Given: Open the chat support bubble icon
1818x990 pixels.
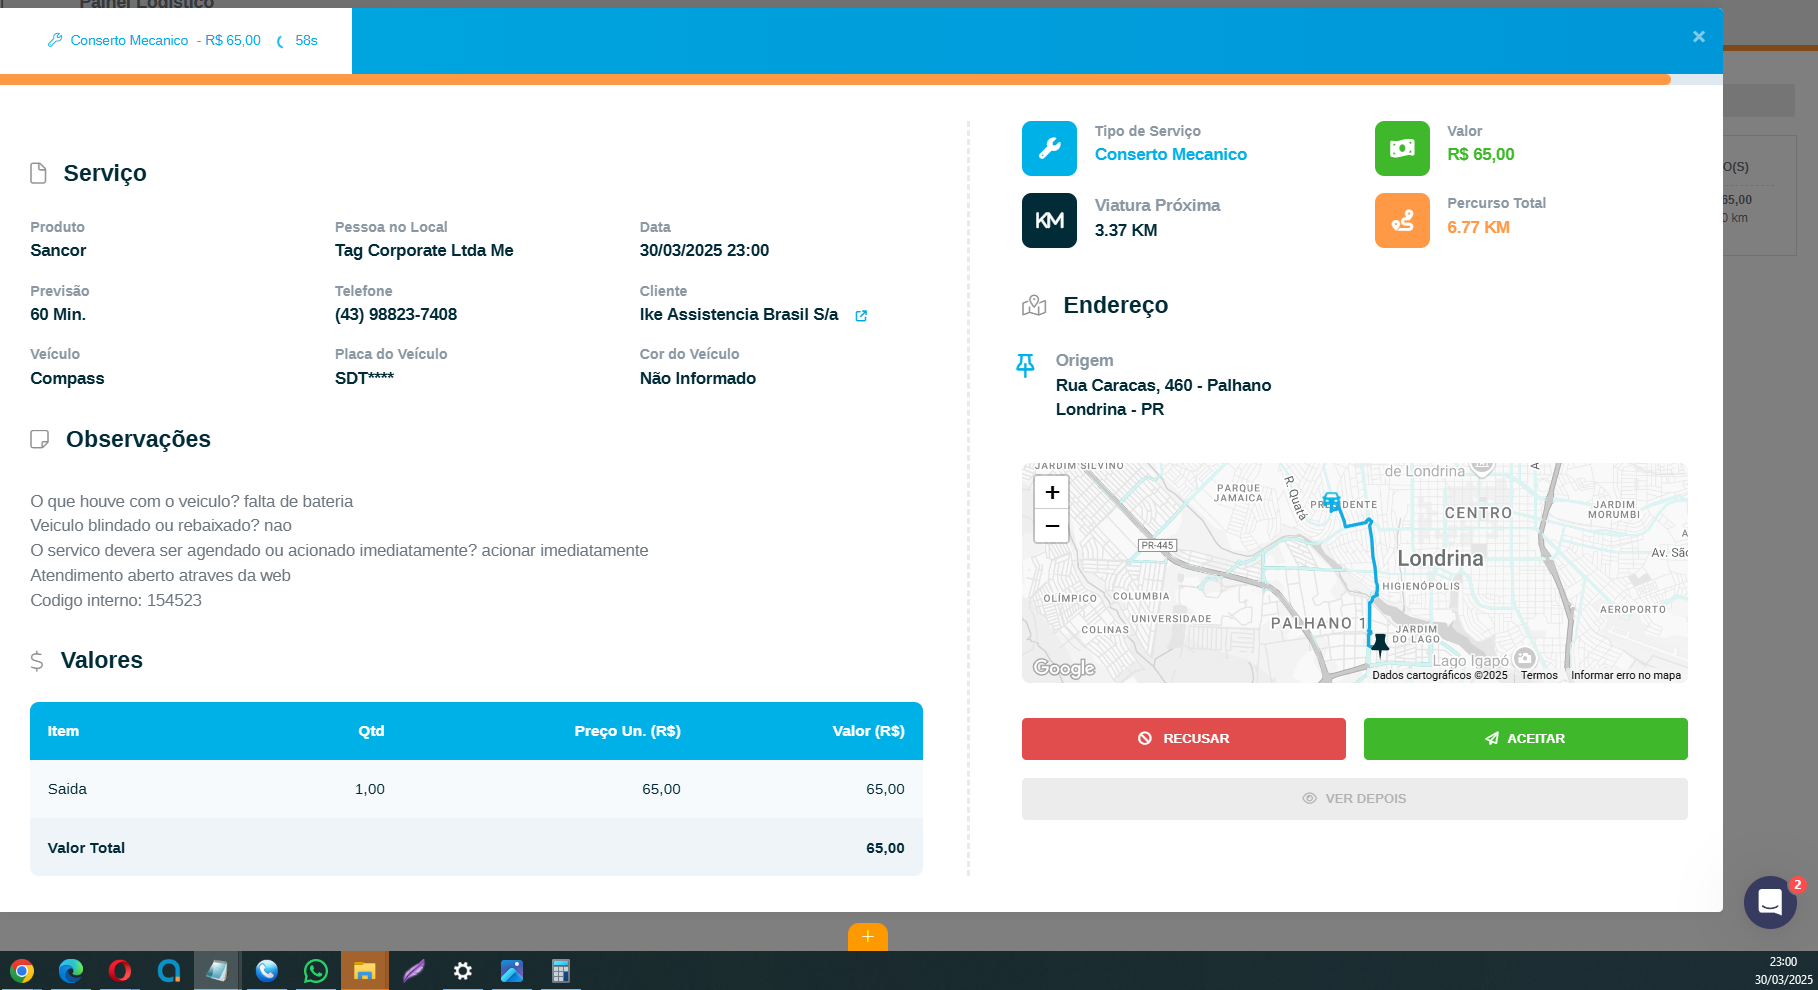Looking at the screenshot, I should click(1770, 902).
